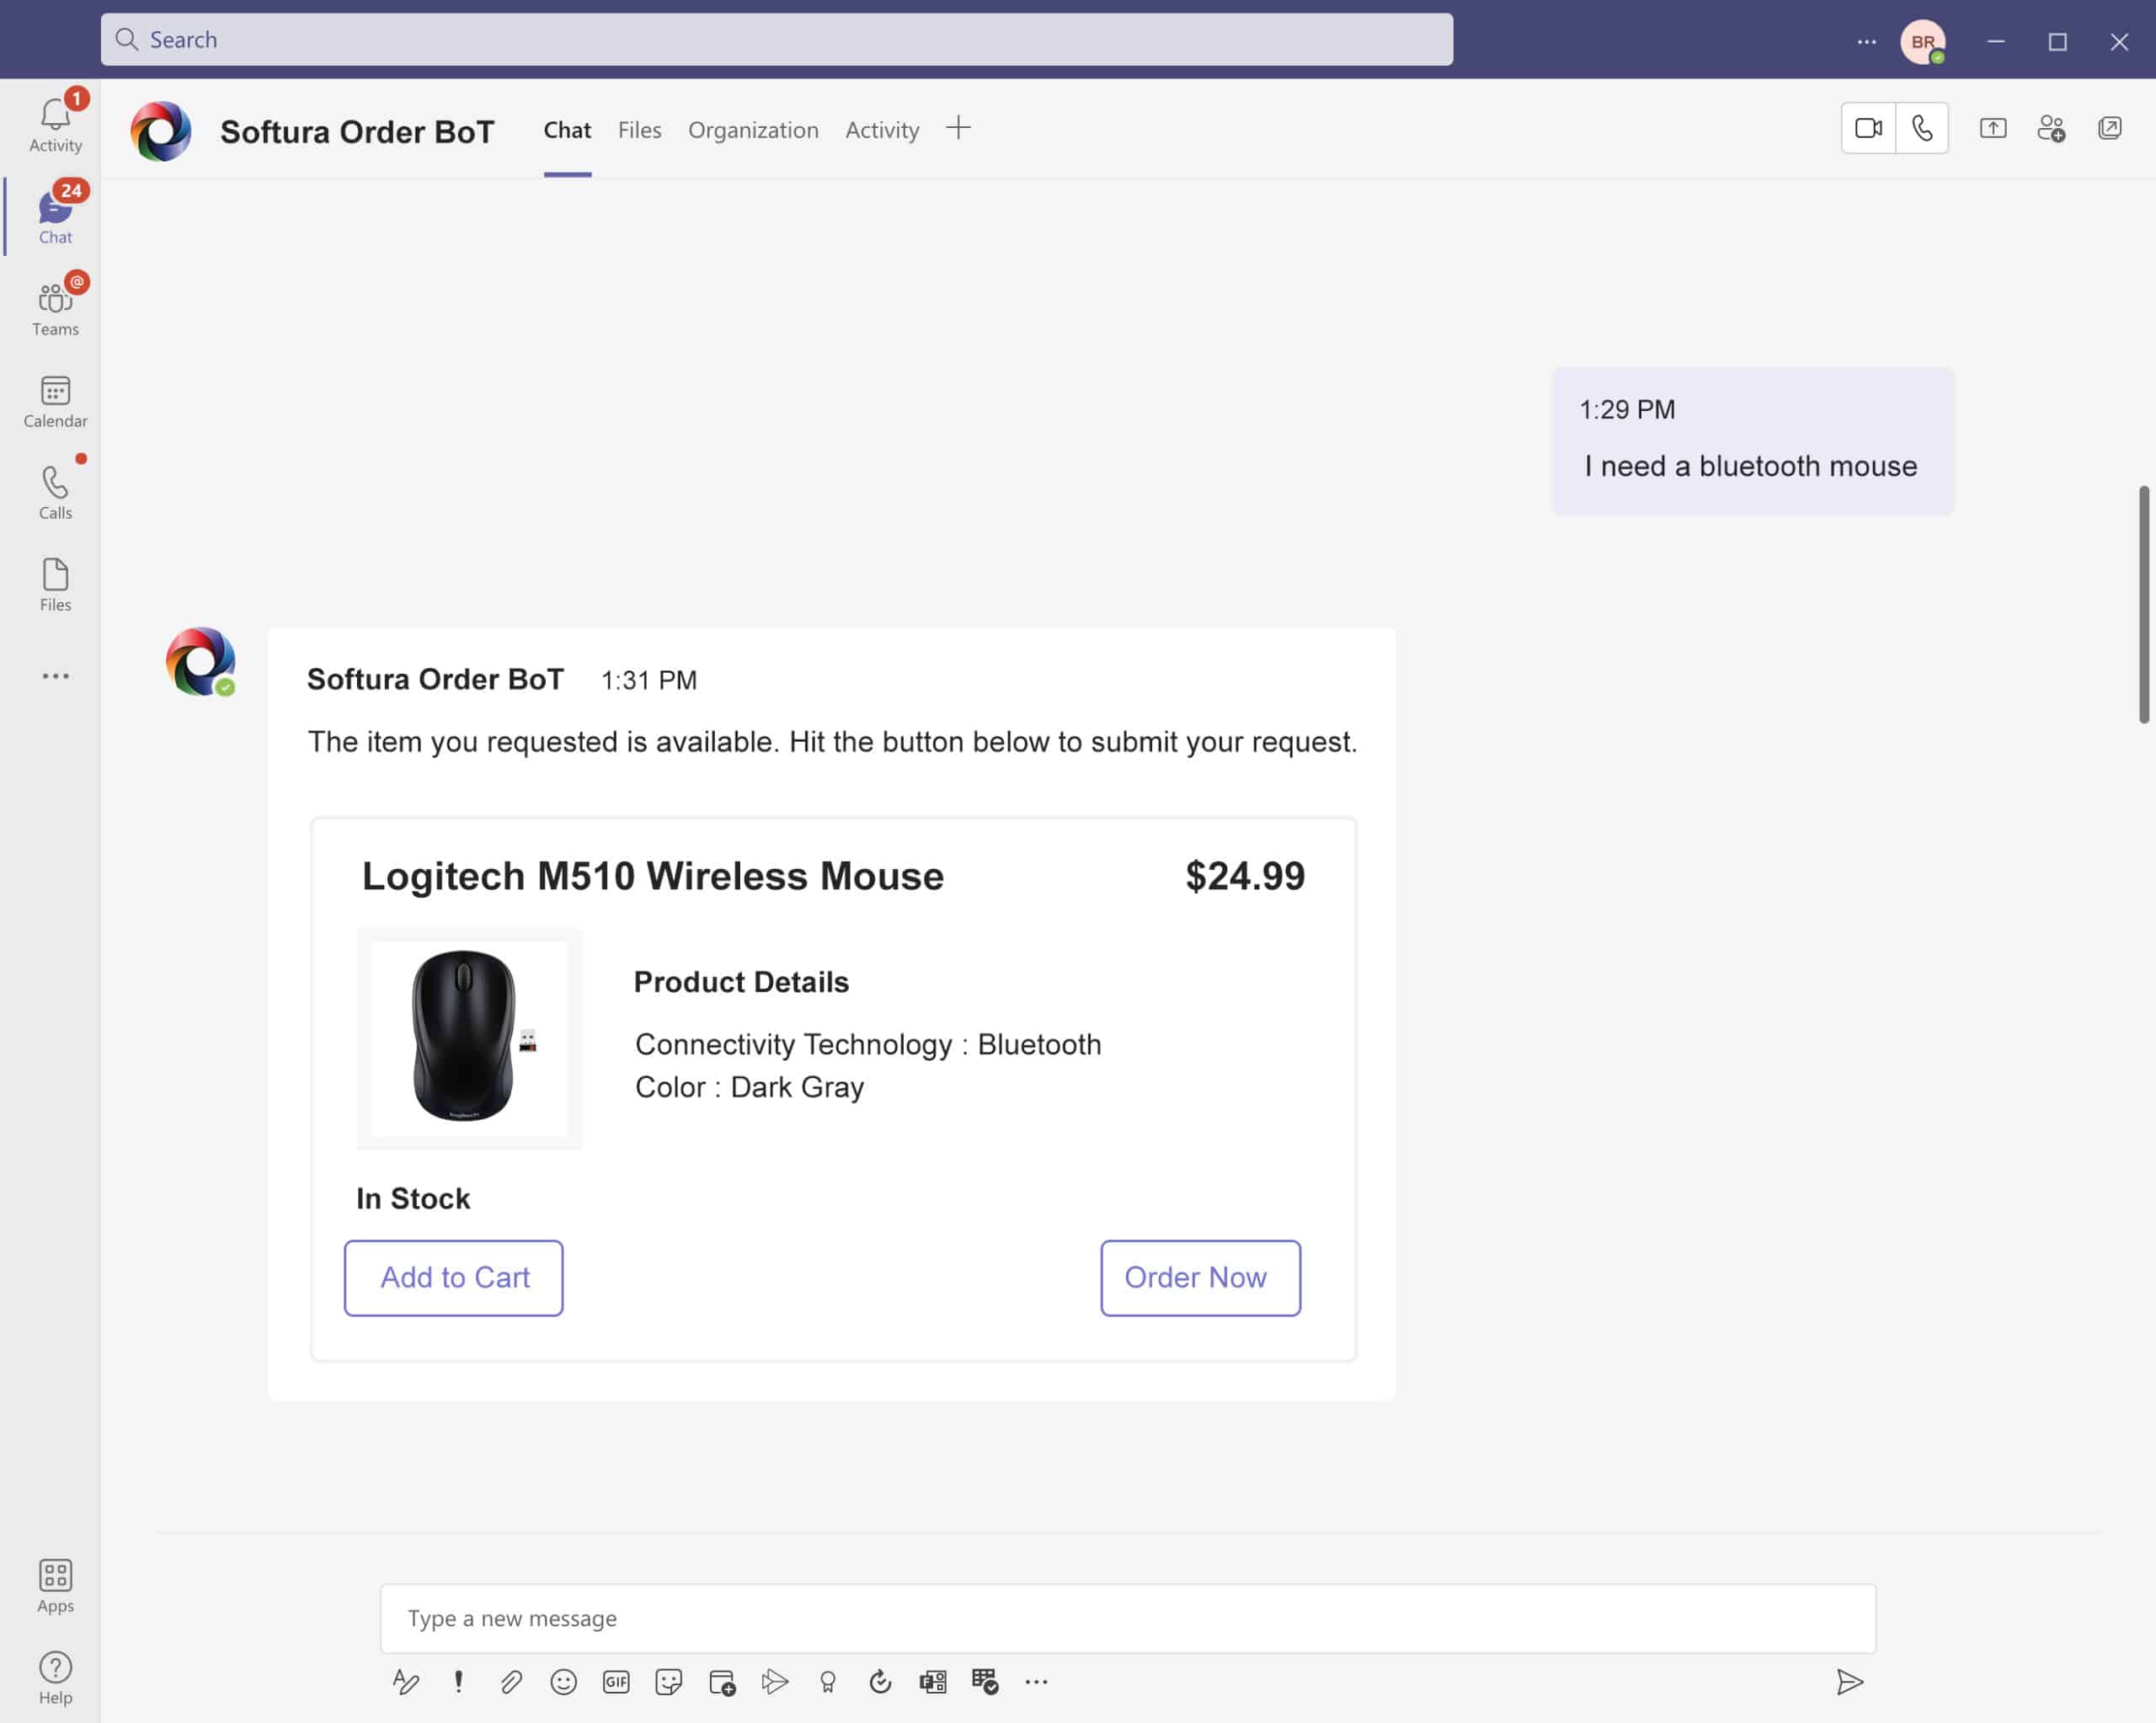This screenshot has width=2156, height=1723.
Task: Attach a file with paperclip
Action: [x=511, y=1682]
